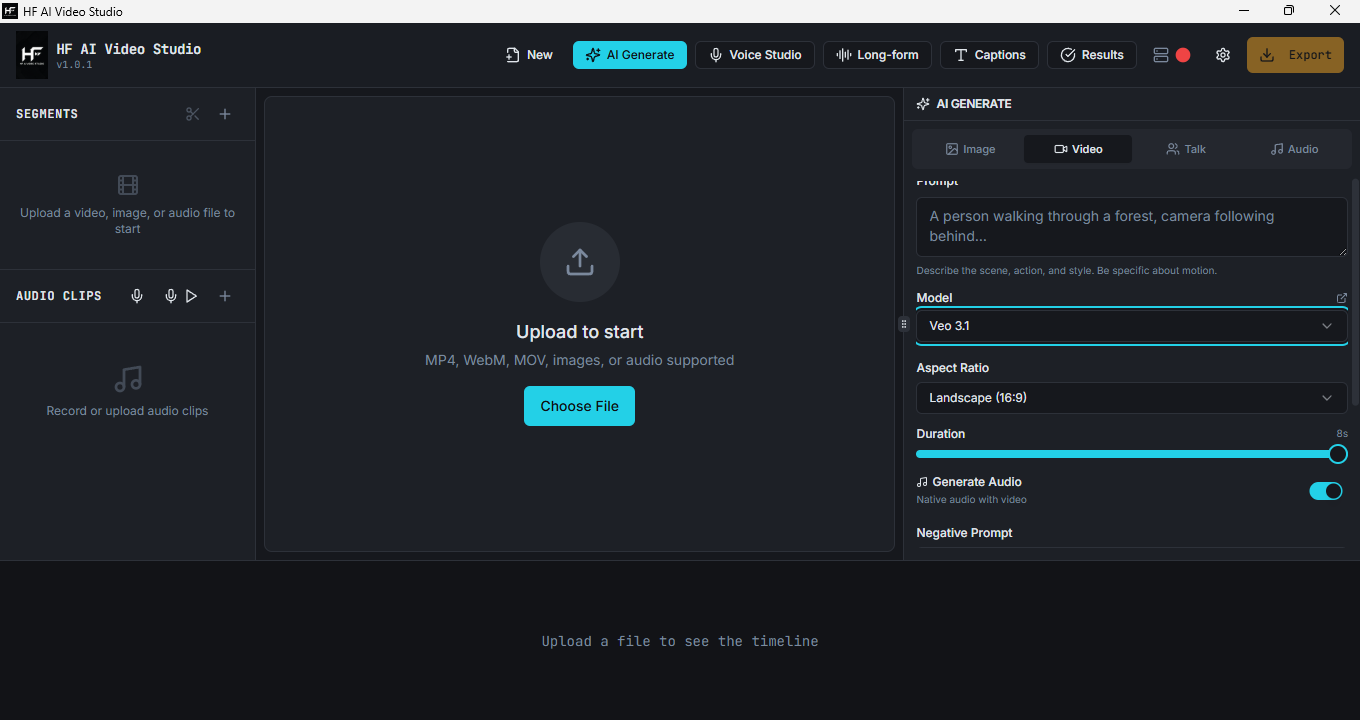Open the Long-form tool
This screenshot has width=1360, height=720.
[x=878, y=55]
